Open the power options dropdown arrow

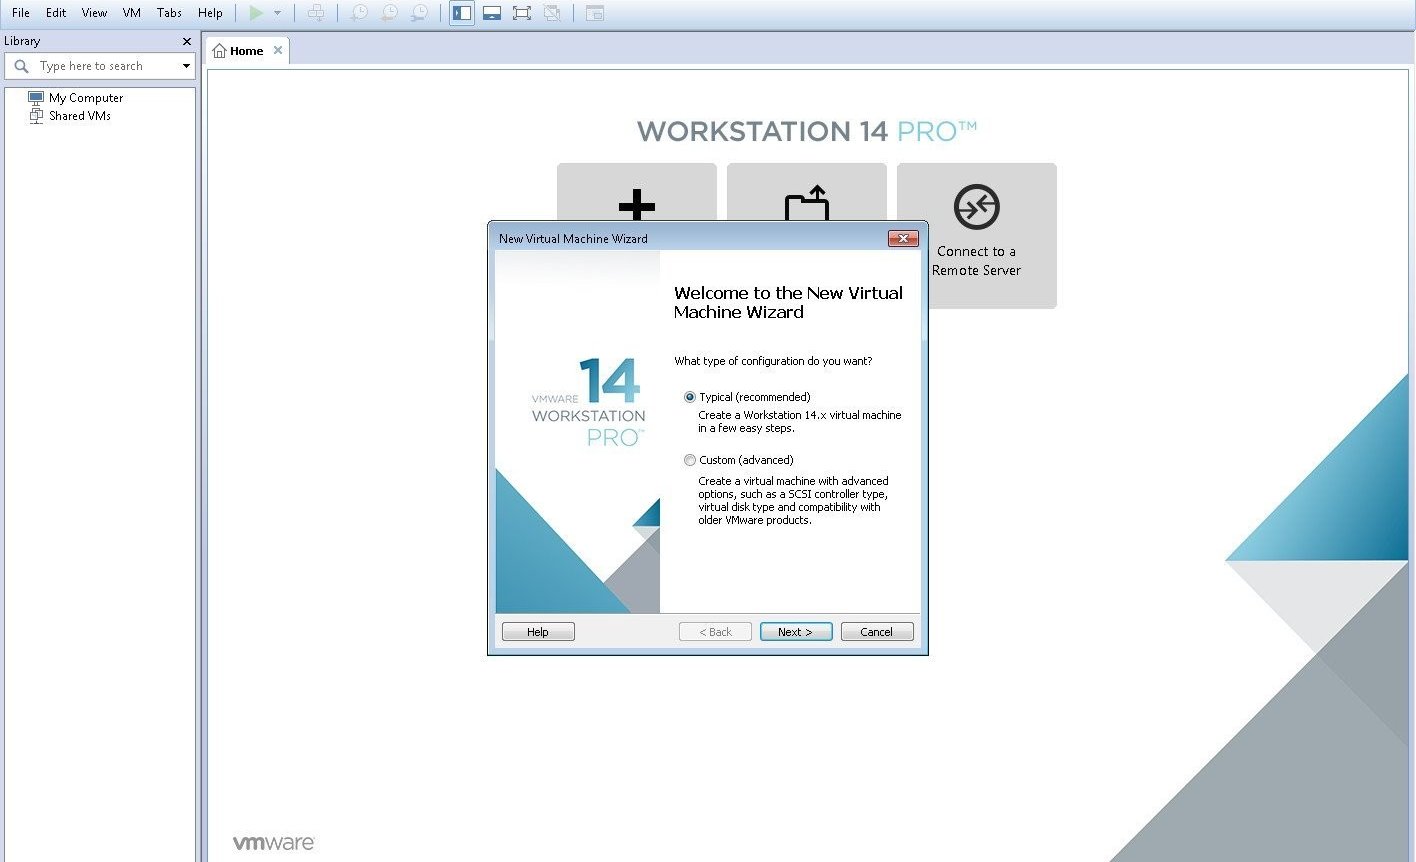277,13
